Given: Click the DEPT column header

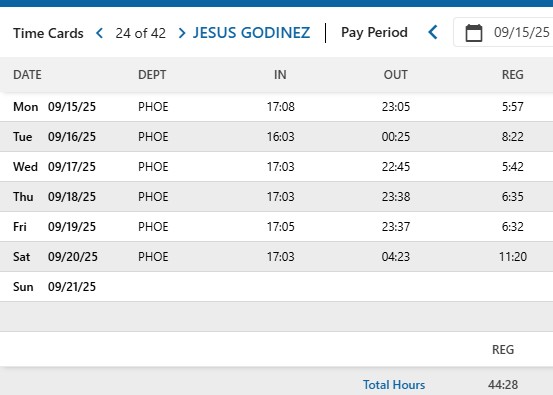Looking at the screenshot, I should point(152,75).
